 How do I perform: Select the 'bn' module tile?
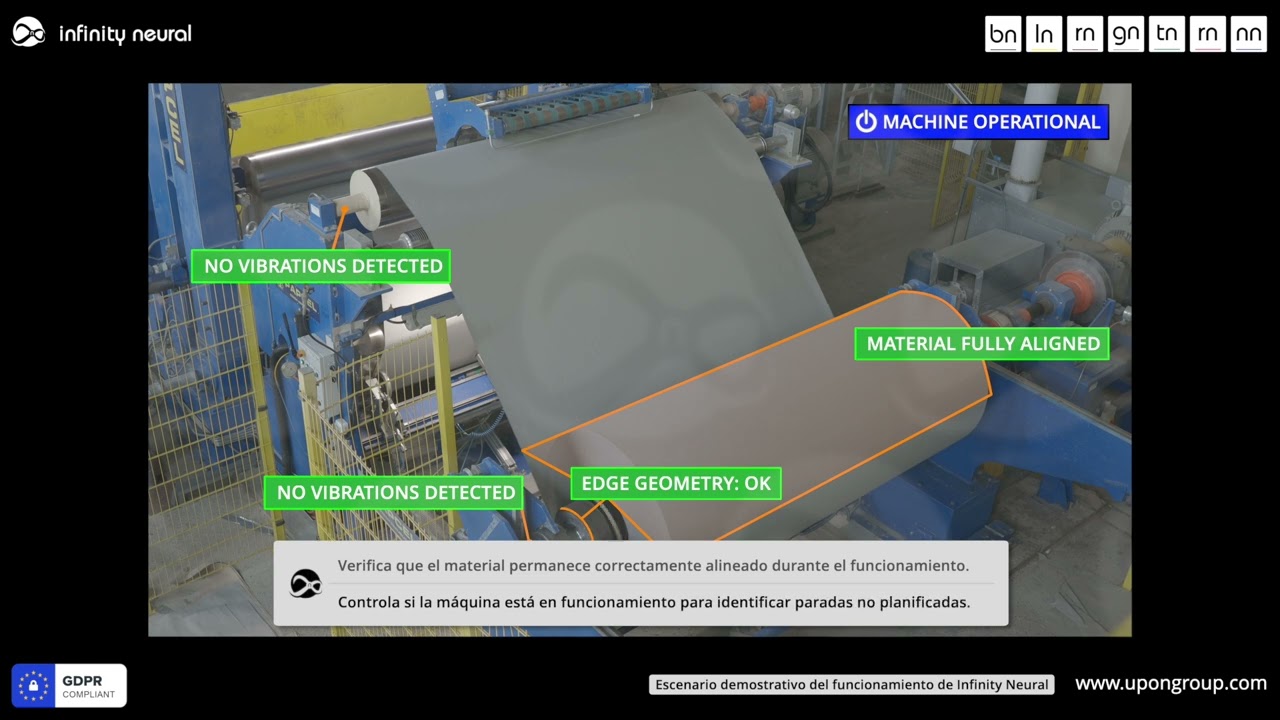pyautogui.click(x=1003, y=34)
